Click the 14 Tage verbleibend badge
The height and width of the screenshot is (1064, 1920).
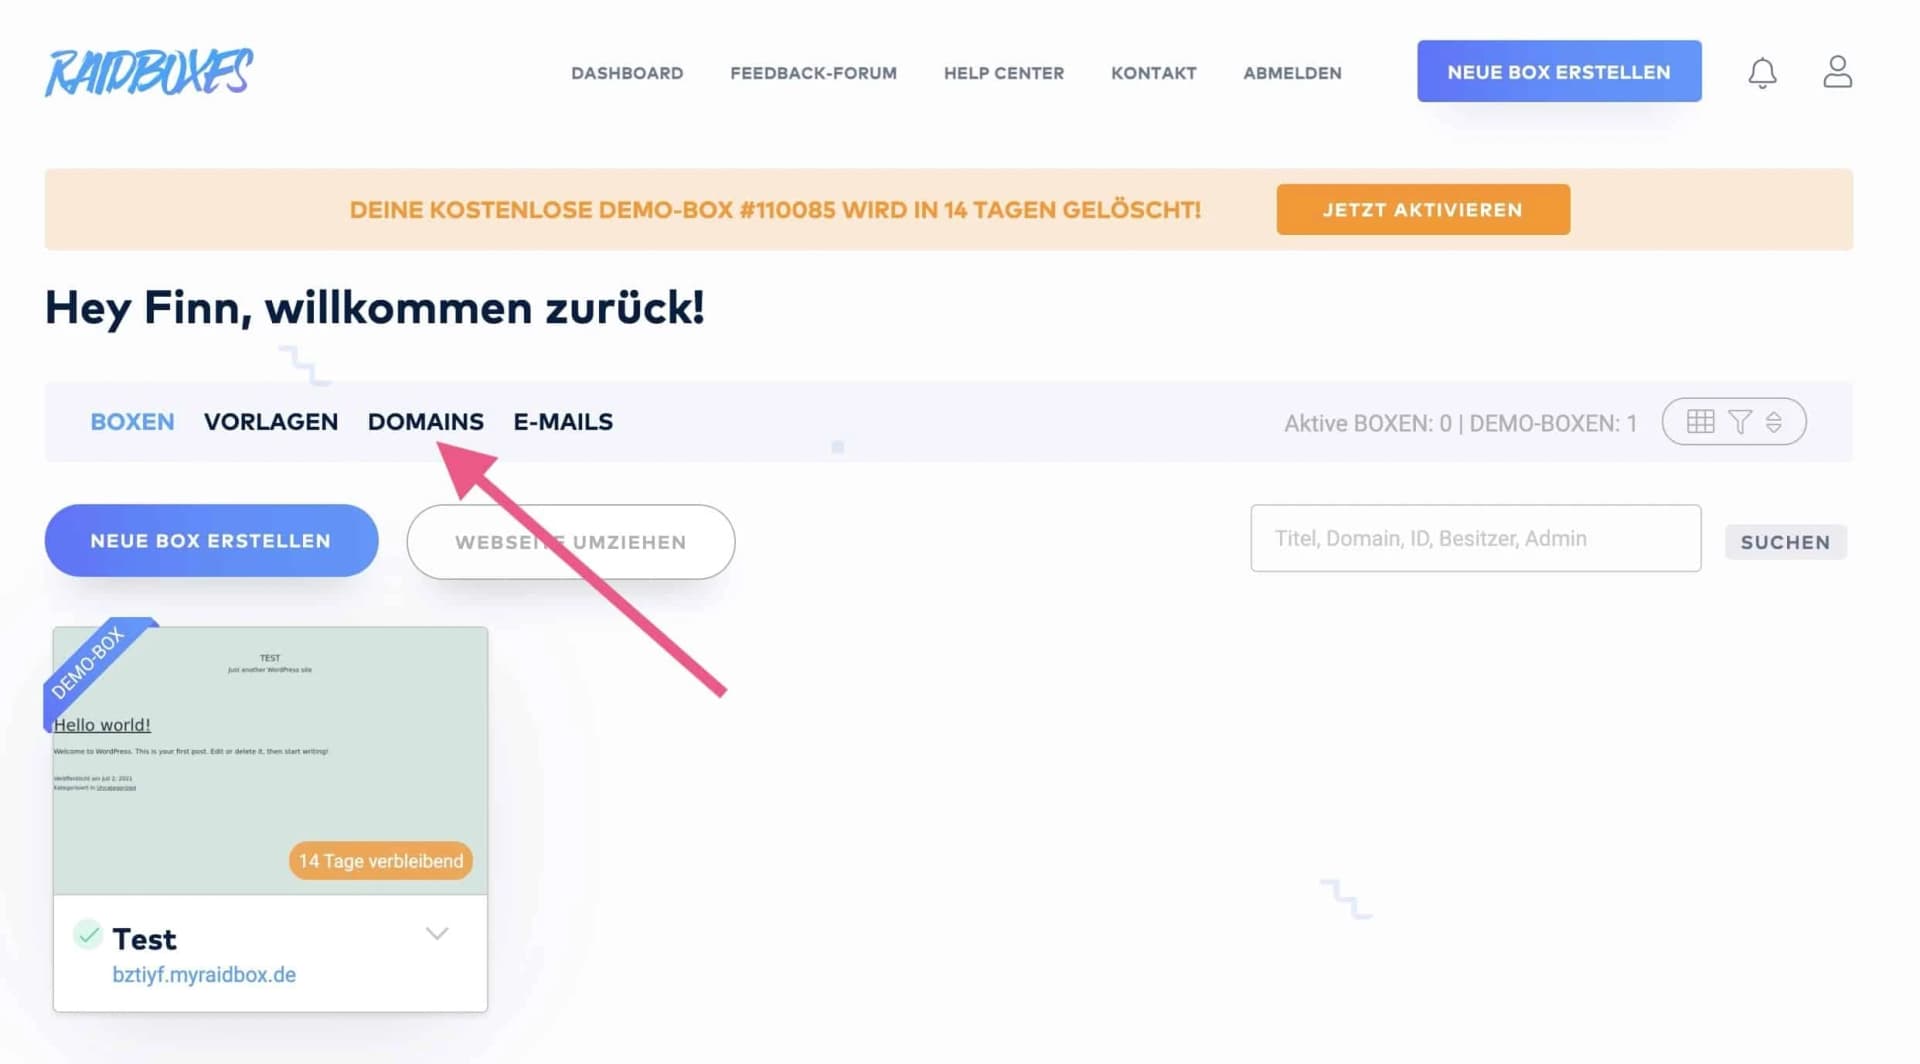coord(379,860)
